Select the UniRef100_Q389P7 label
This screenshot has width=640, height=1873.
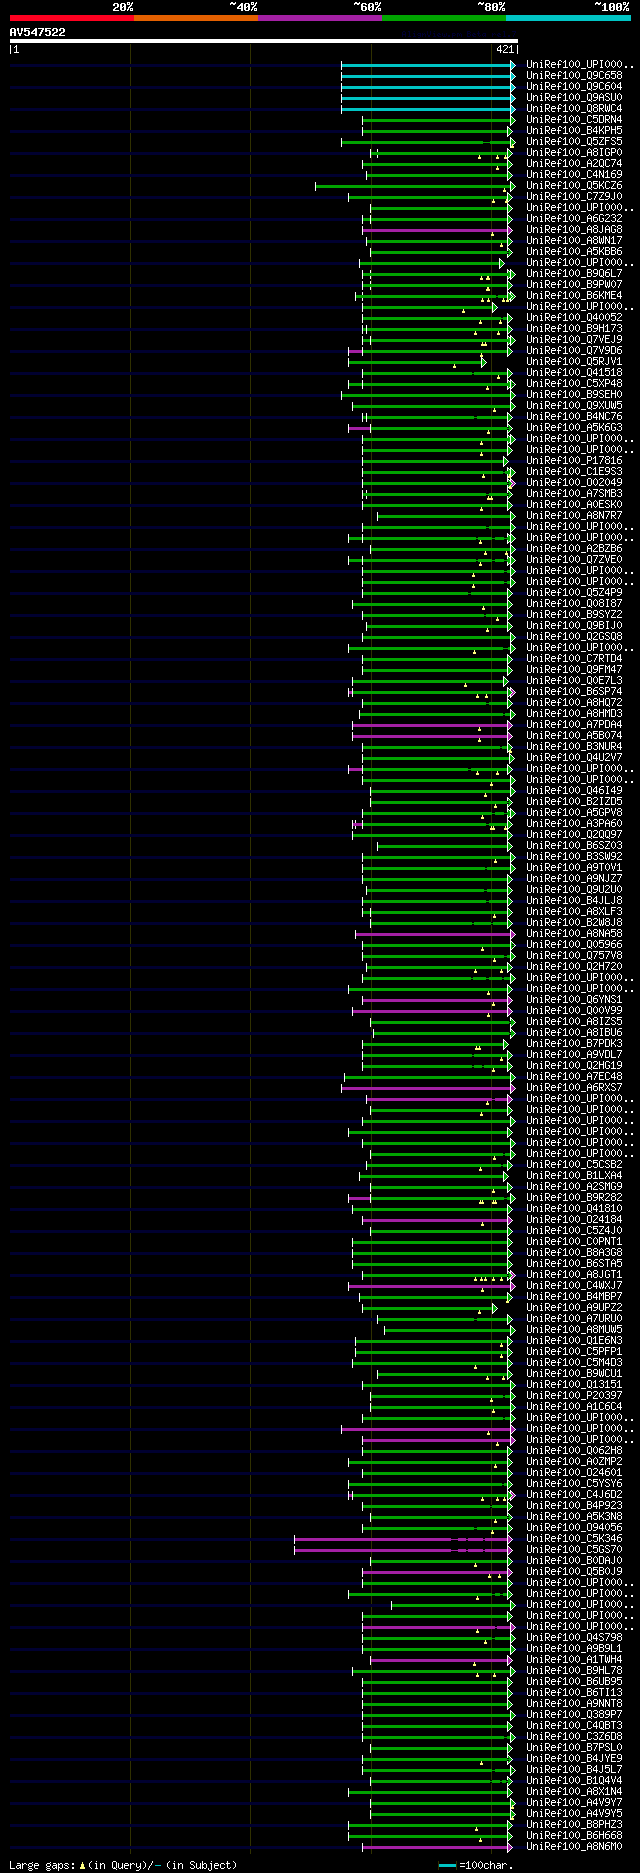tap(574, 1714)
